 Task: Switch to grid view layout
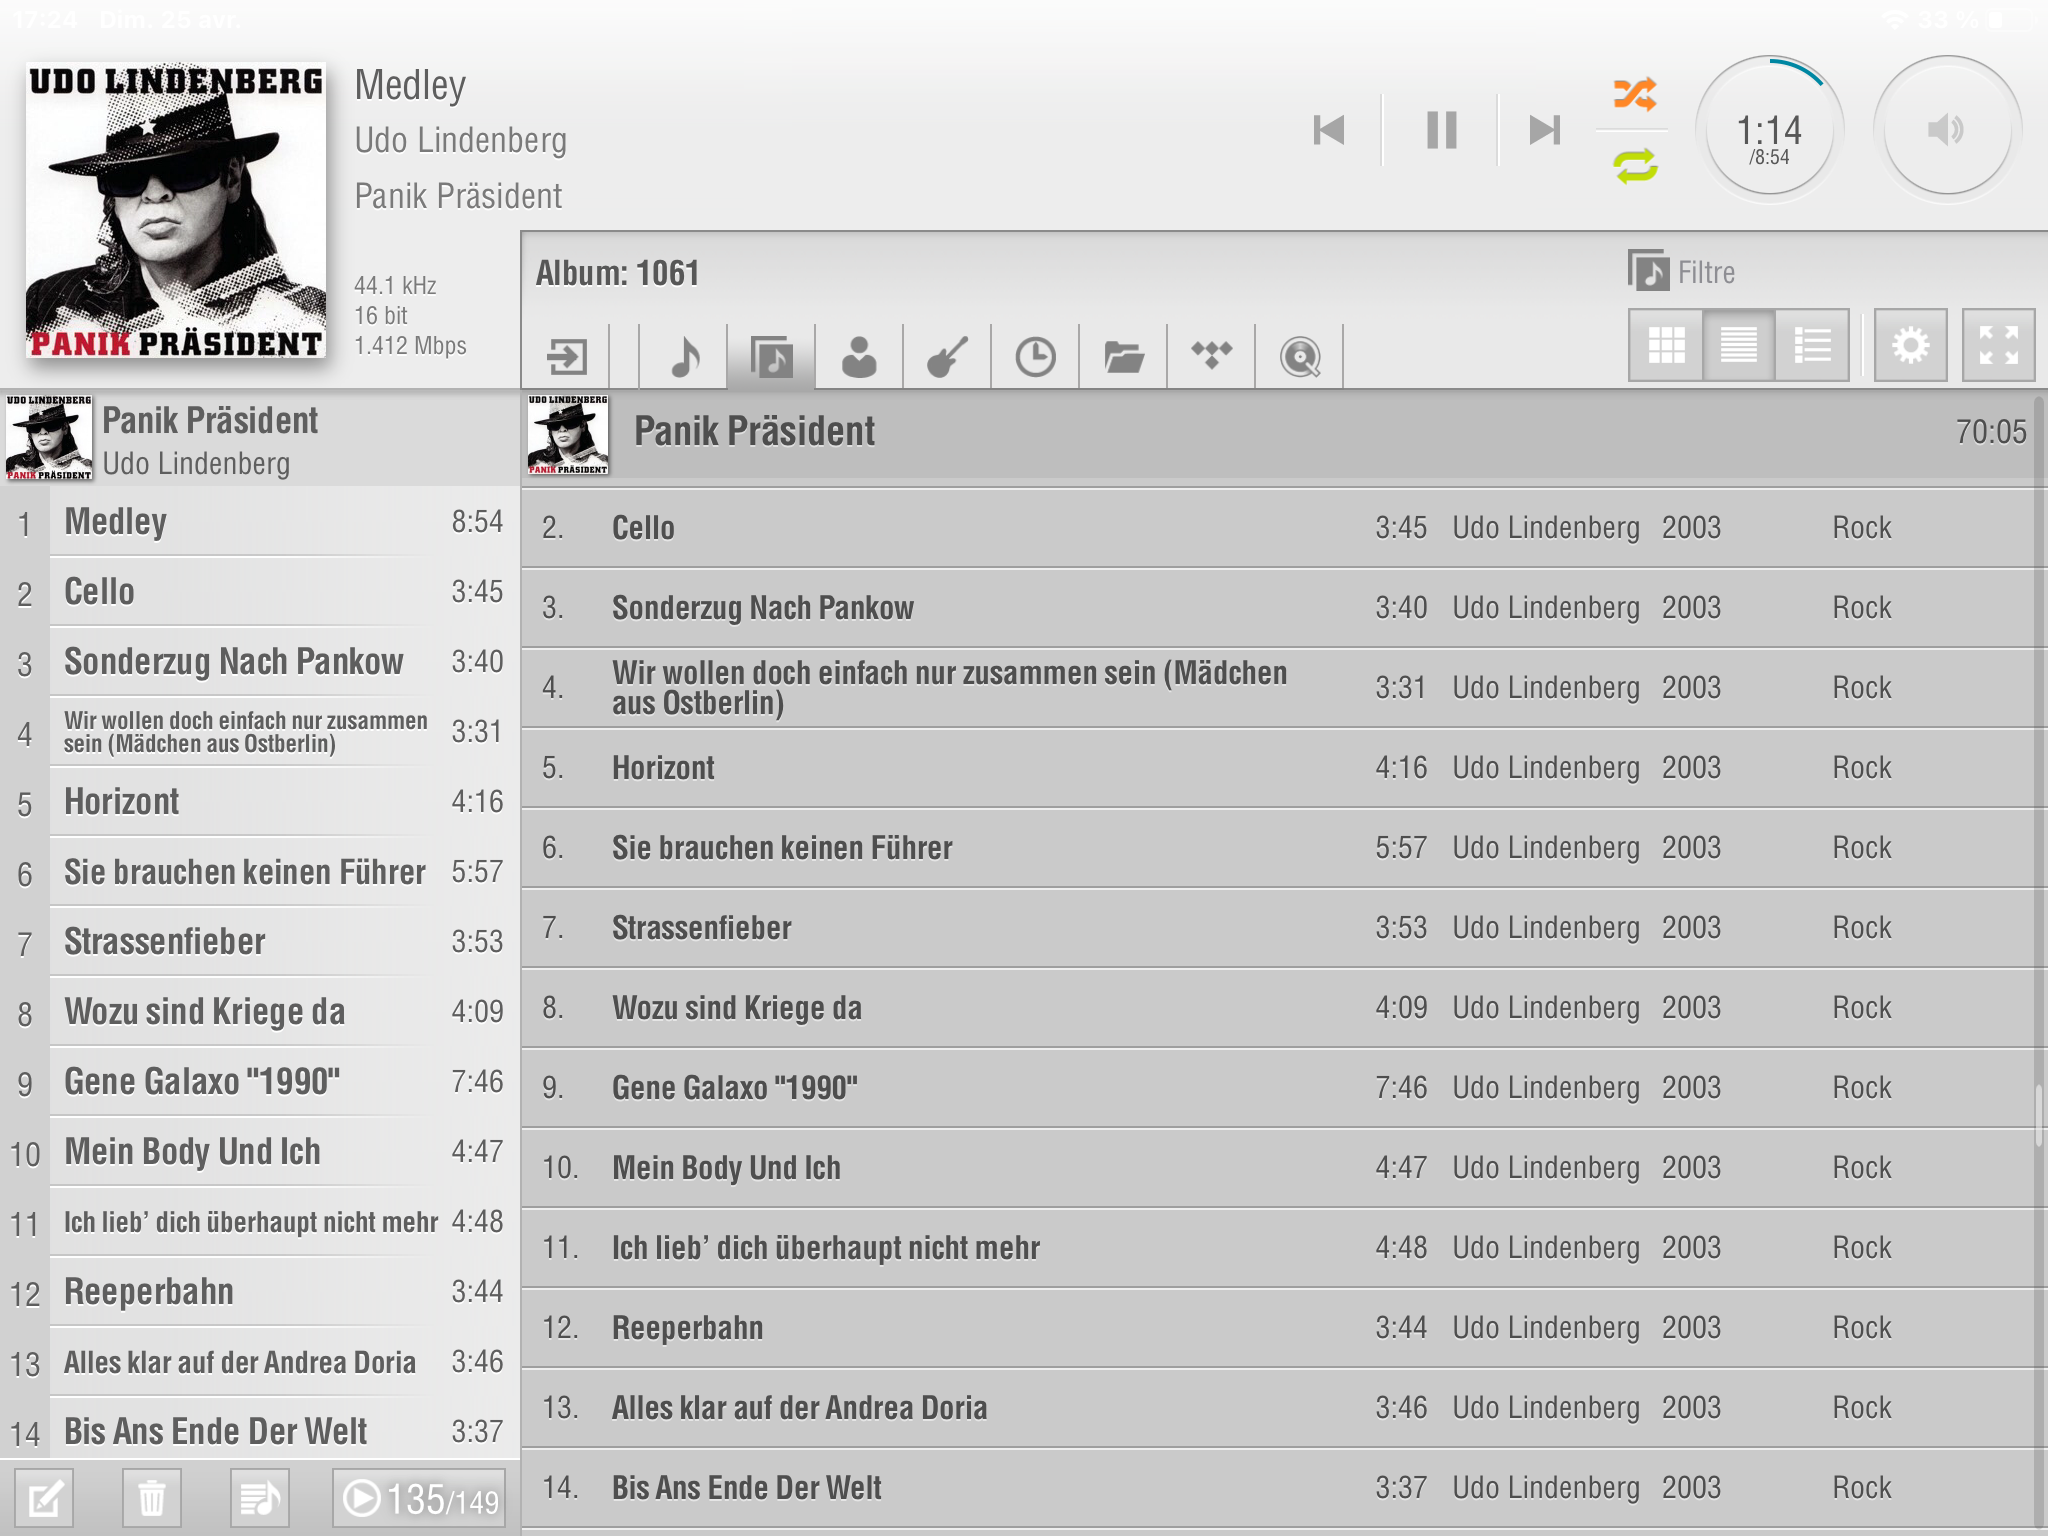(1666, 346)
